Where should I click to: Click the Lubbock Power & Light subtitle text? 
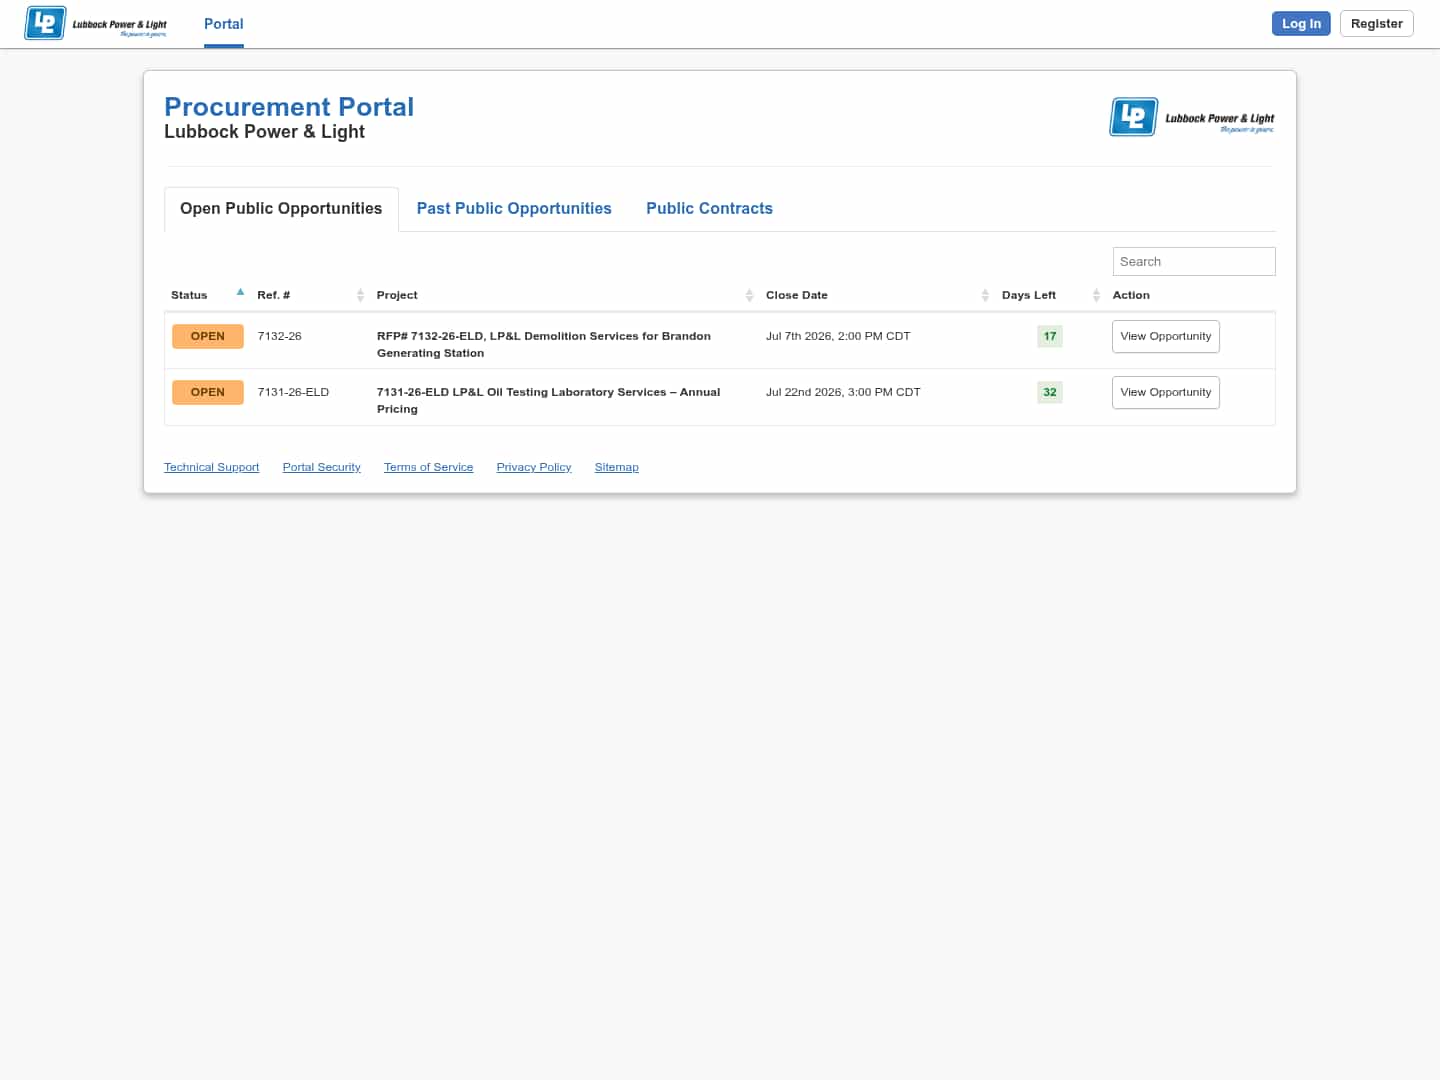tap(264, 132)
